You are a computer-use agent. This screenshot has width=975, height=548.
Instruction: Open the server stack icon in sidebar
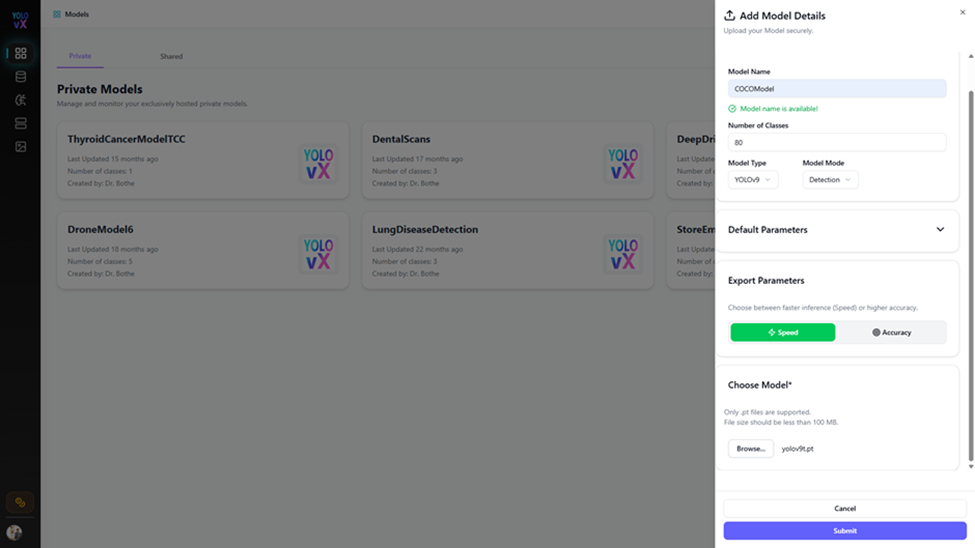pos(21,123)
